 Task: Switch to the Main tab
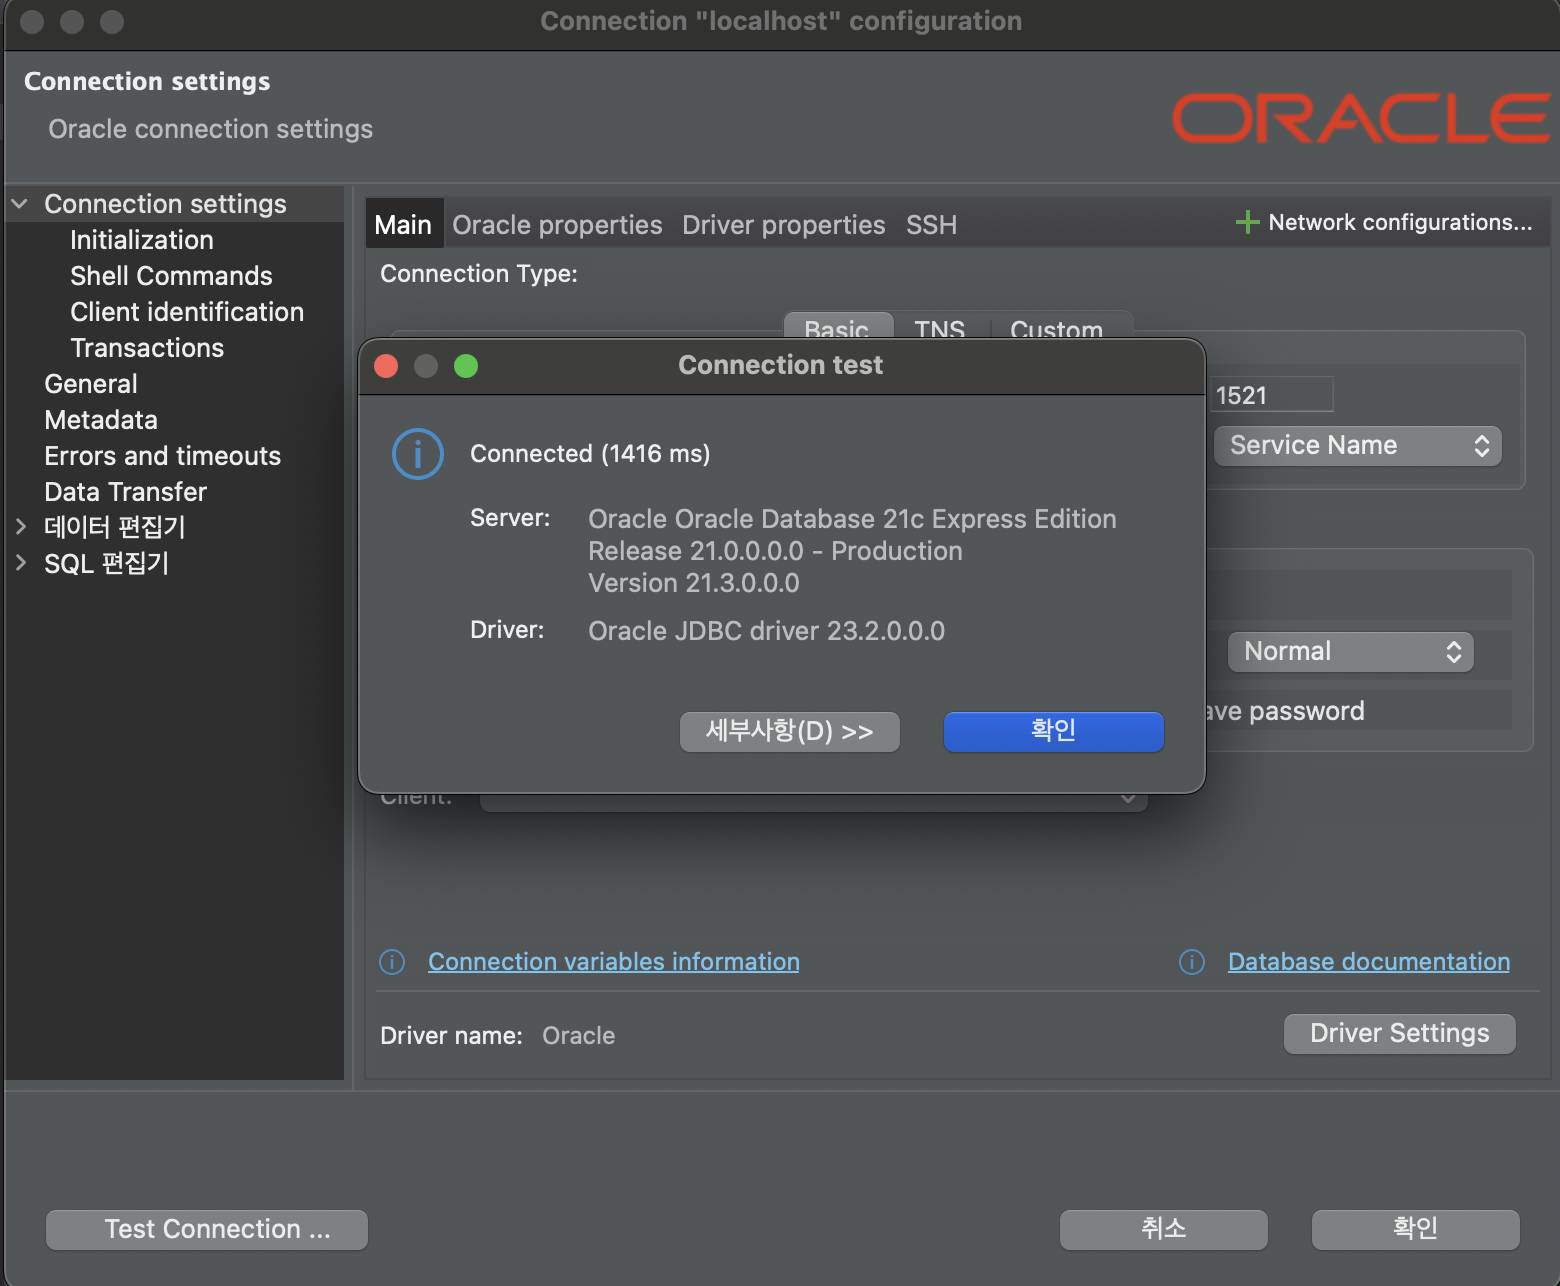tap(403, 225)
